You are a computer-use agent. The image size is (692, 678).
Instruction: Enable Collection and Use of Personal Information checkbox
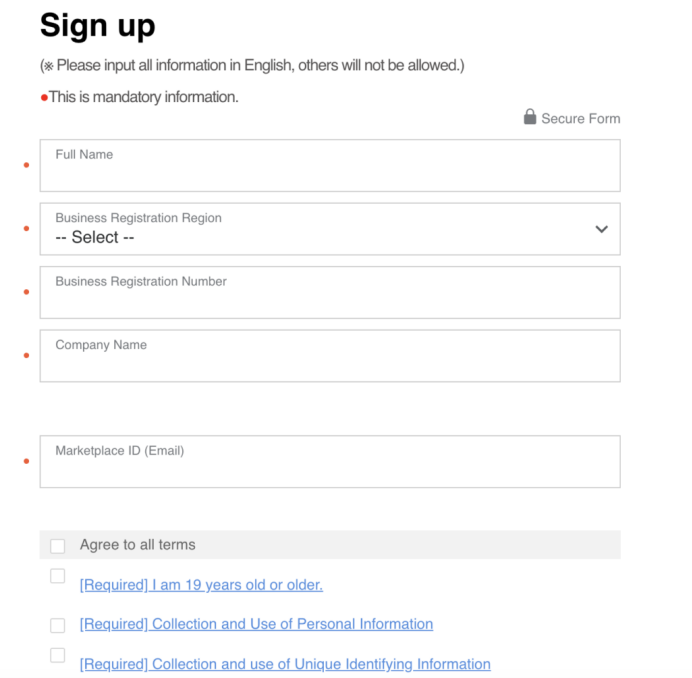click(x=57, y=625)
